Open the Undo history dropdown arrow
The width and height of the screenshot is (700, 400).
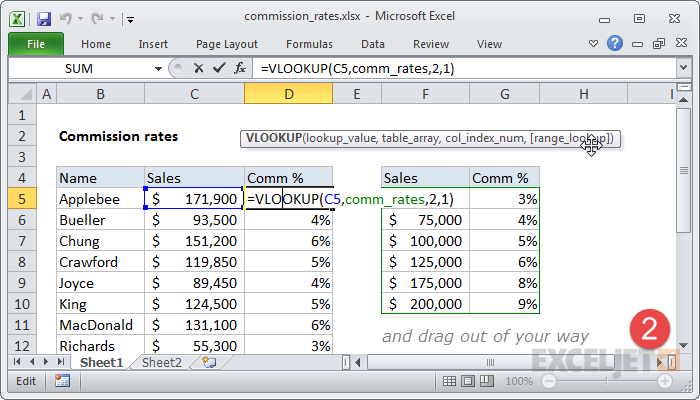coord(80,19)
